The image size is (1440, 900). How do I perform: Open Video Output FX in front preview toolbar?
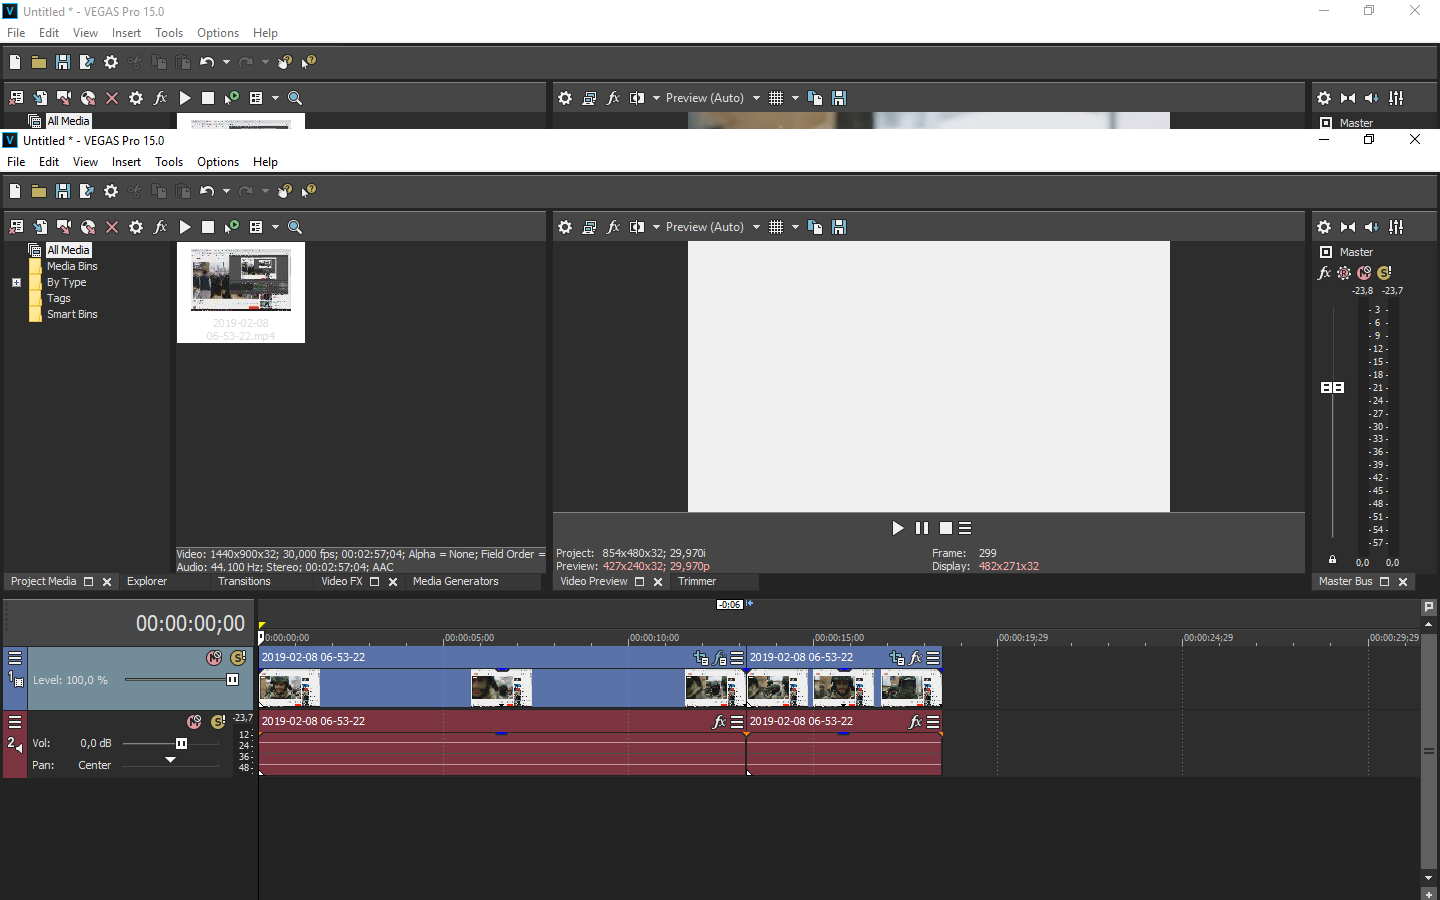[613, 227]
